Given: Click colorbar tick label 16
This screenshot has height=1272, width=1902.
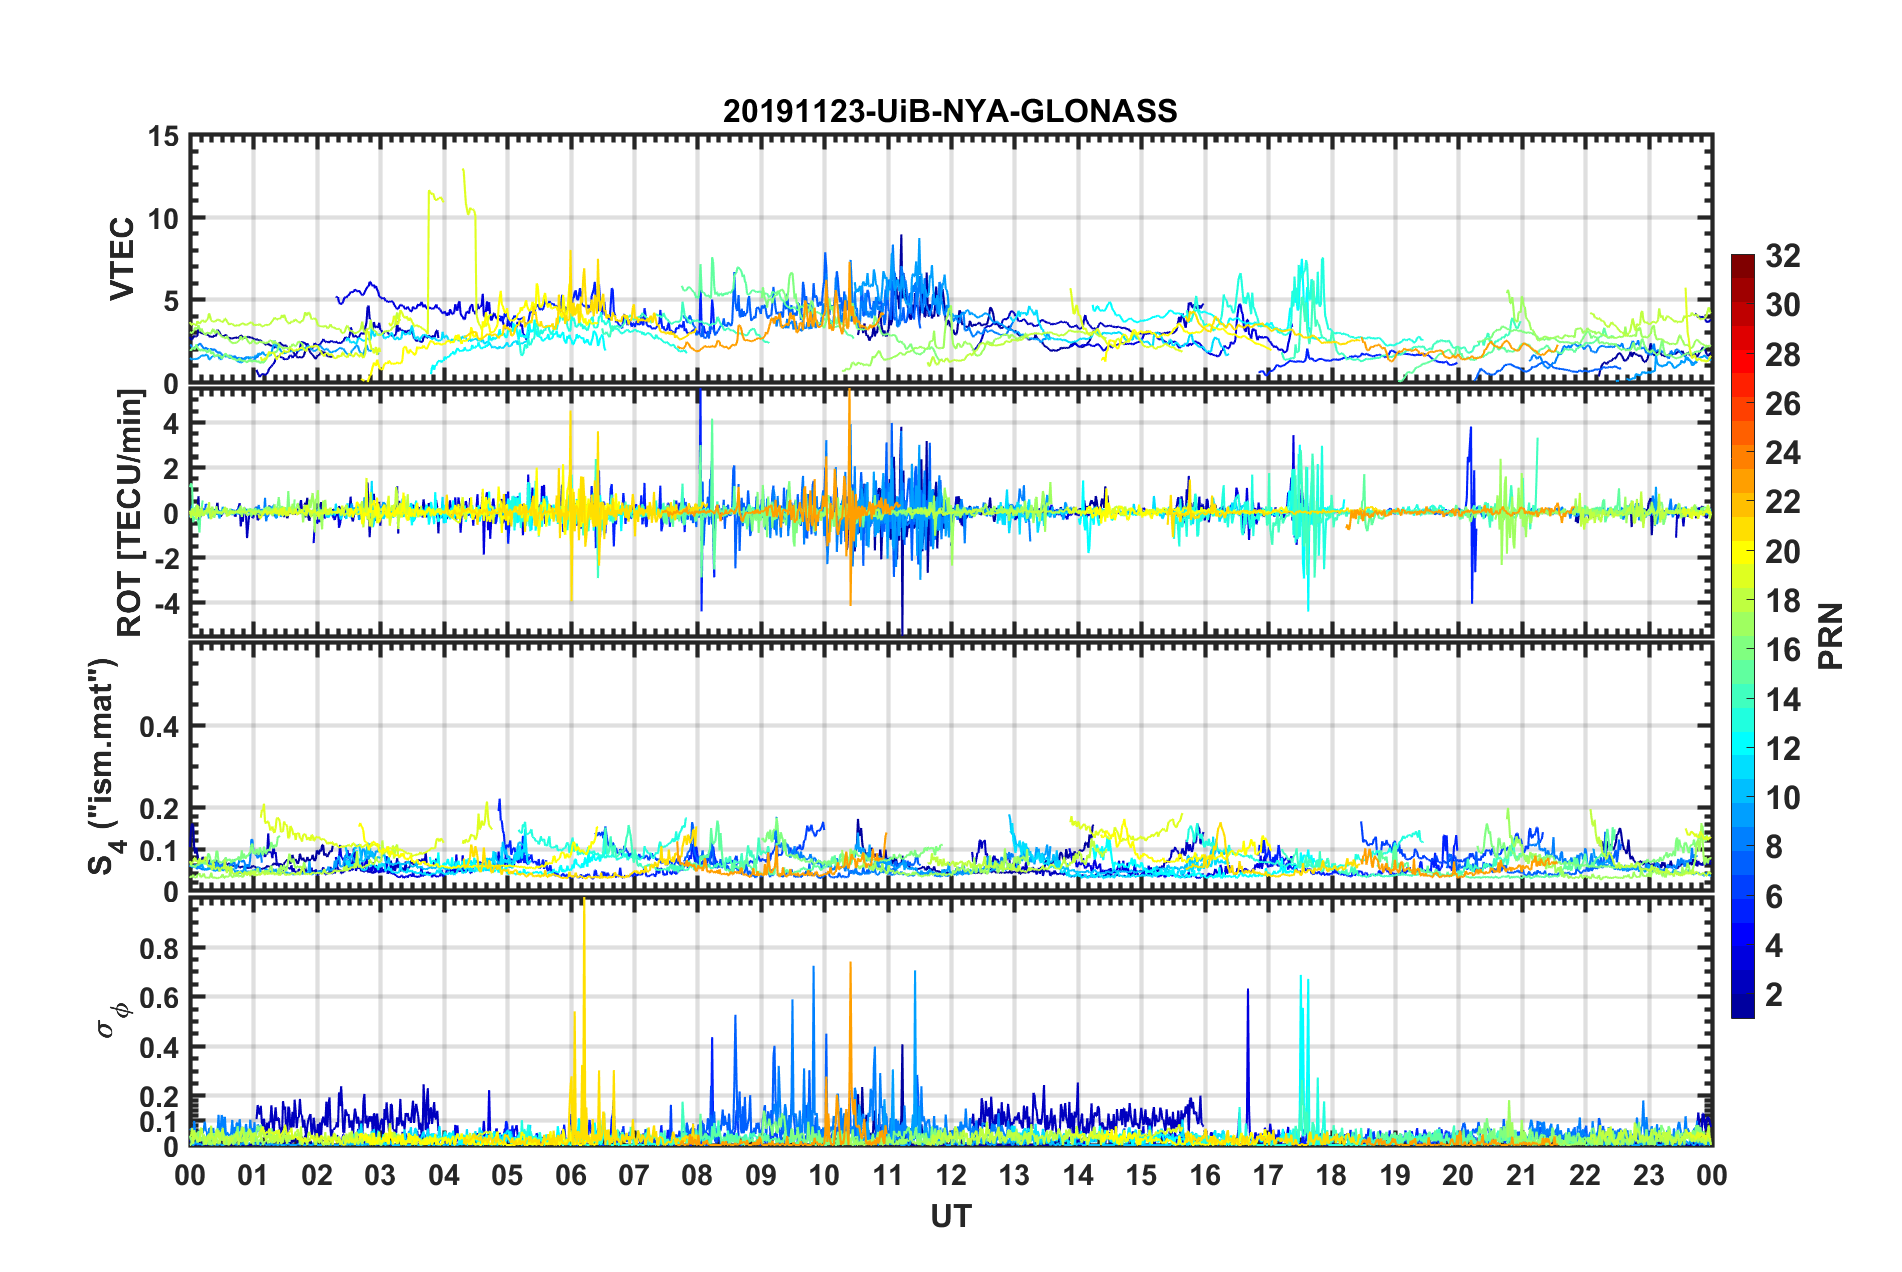Looking at the screenshot, I should tap(1783, 650).
